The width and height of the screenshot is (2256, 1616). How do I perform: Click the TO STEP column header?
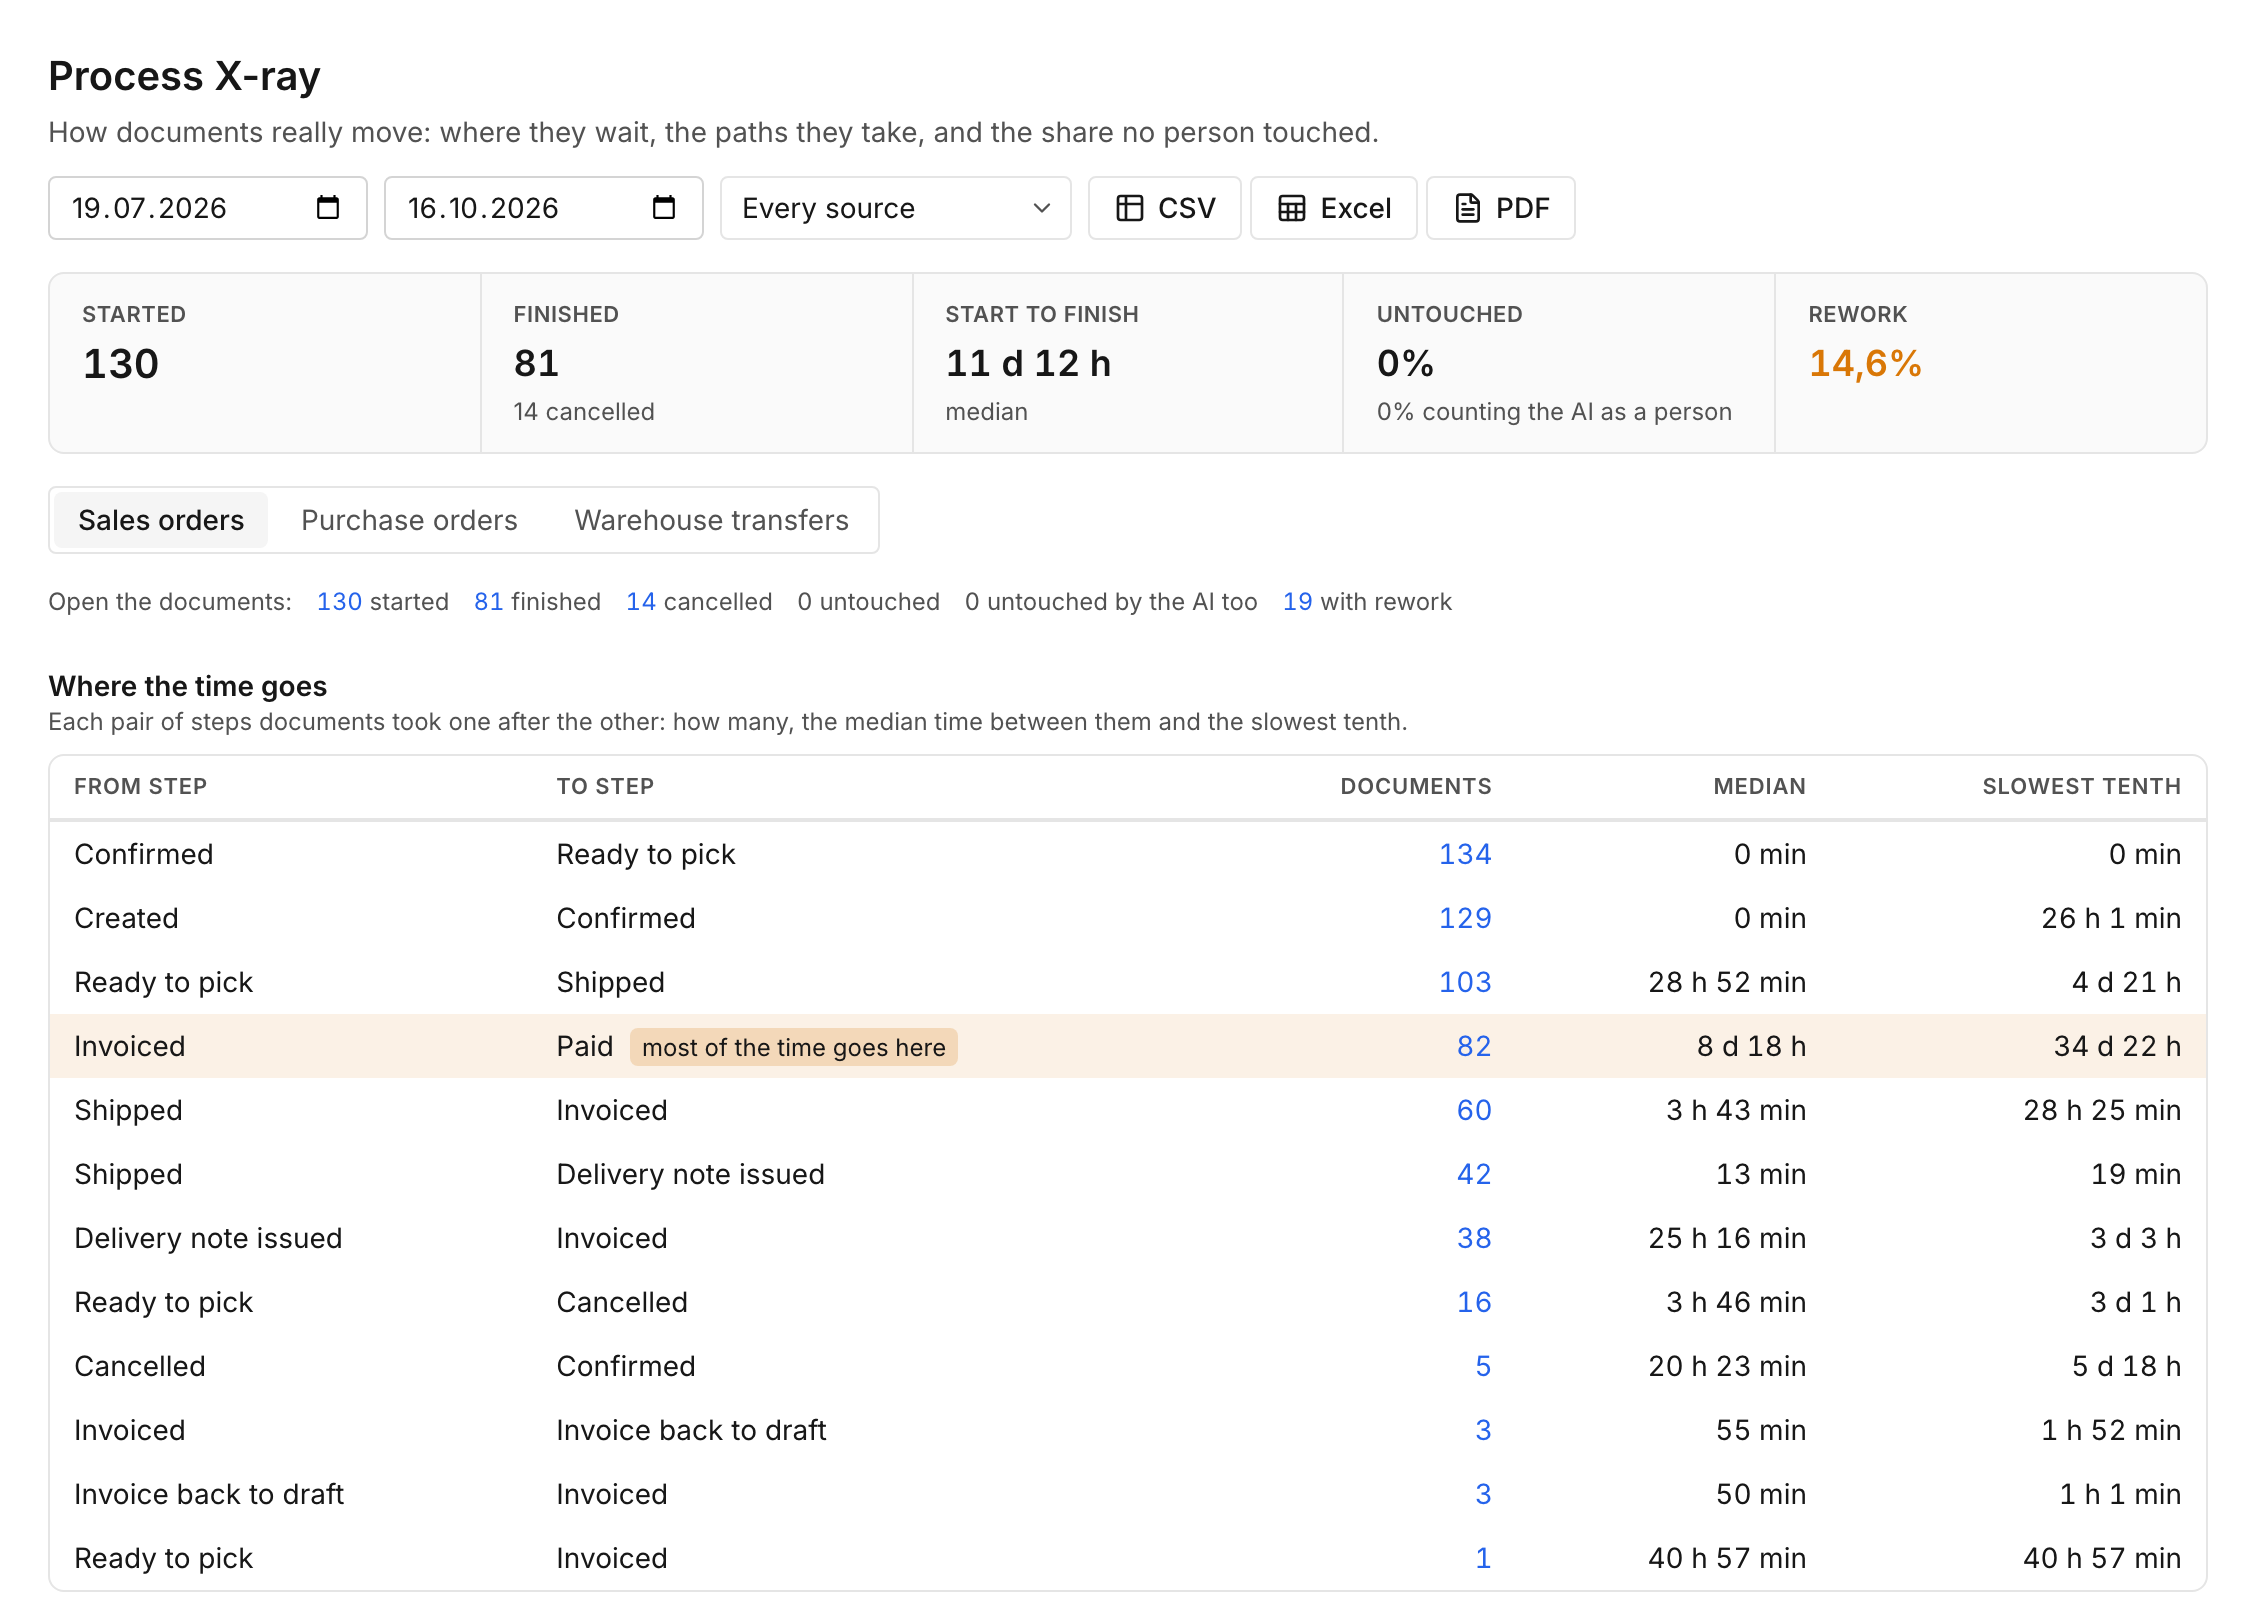coord(605,786)
